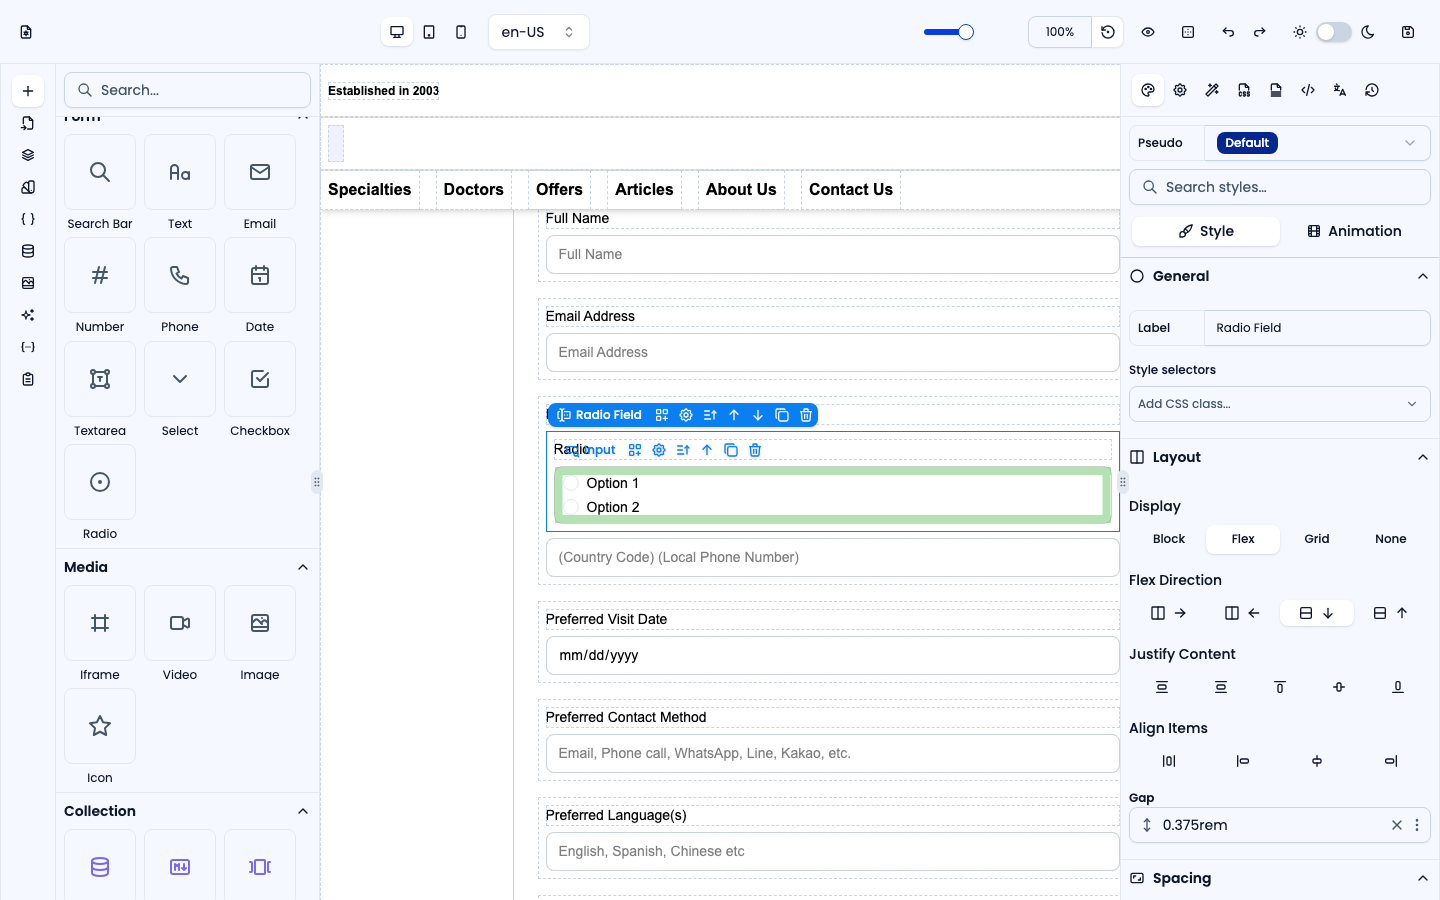Click the Articles navigation link
Image resolution: width=1440 pixels, height=900 pixels.
644,190
